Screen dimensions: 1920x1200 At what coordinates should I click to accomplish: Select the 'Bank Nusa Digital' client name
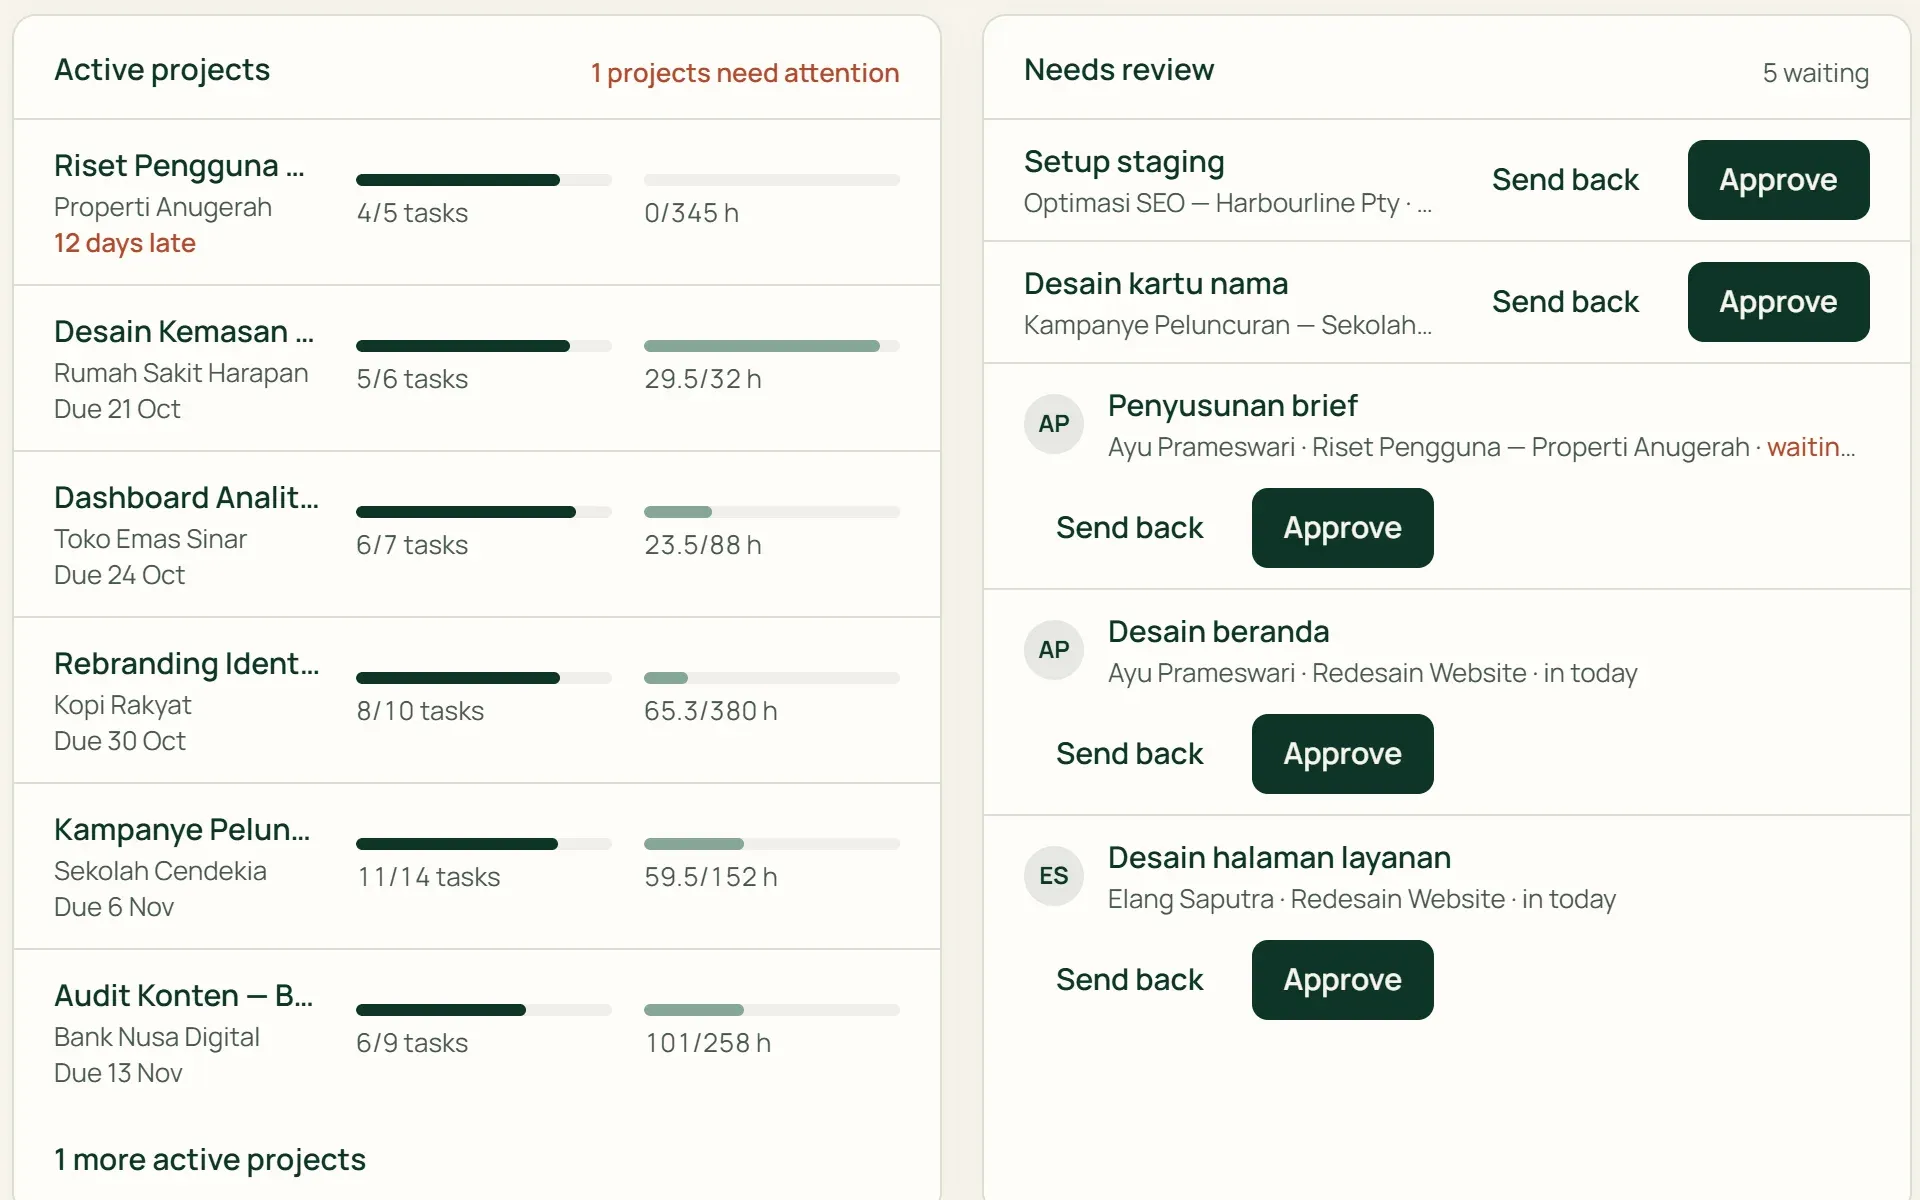point(157,1037)
